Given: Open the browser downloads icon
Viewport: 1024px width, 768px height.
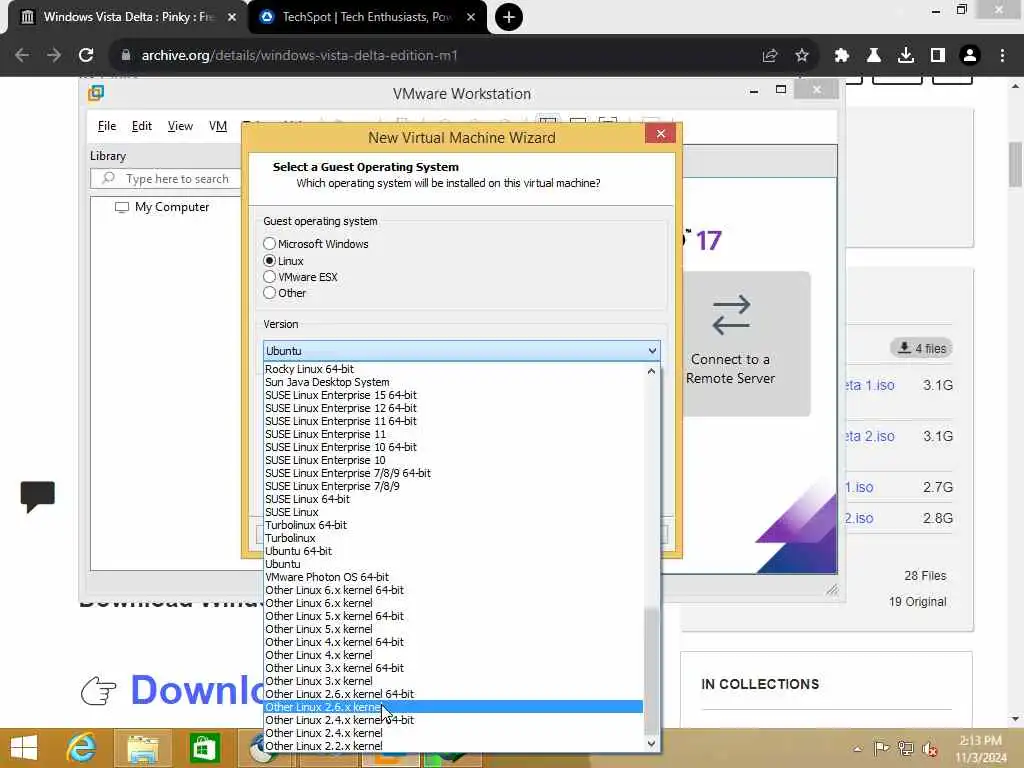Looking at the screenshot, I should click(905, 56).
